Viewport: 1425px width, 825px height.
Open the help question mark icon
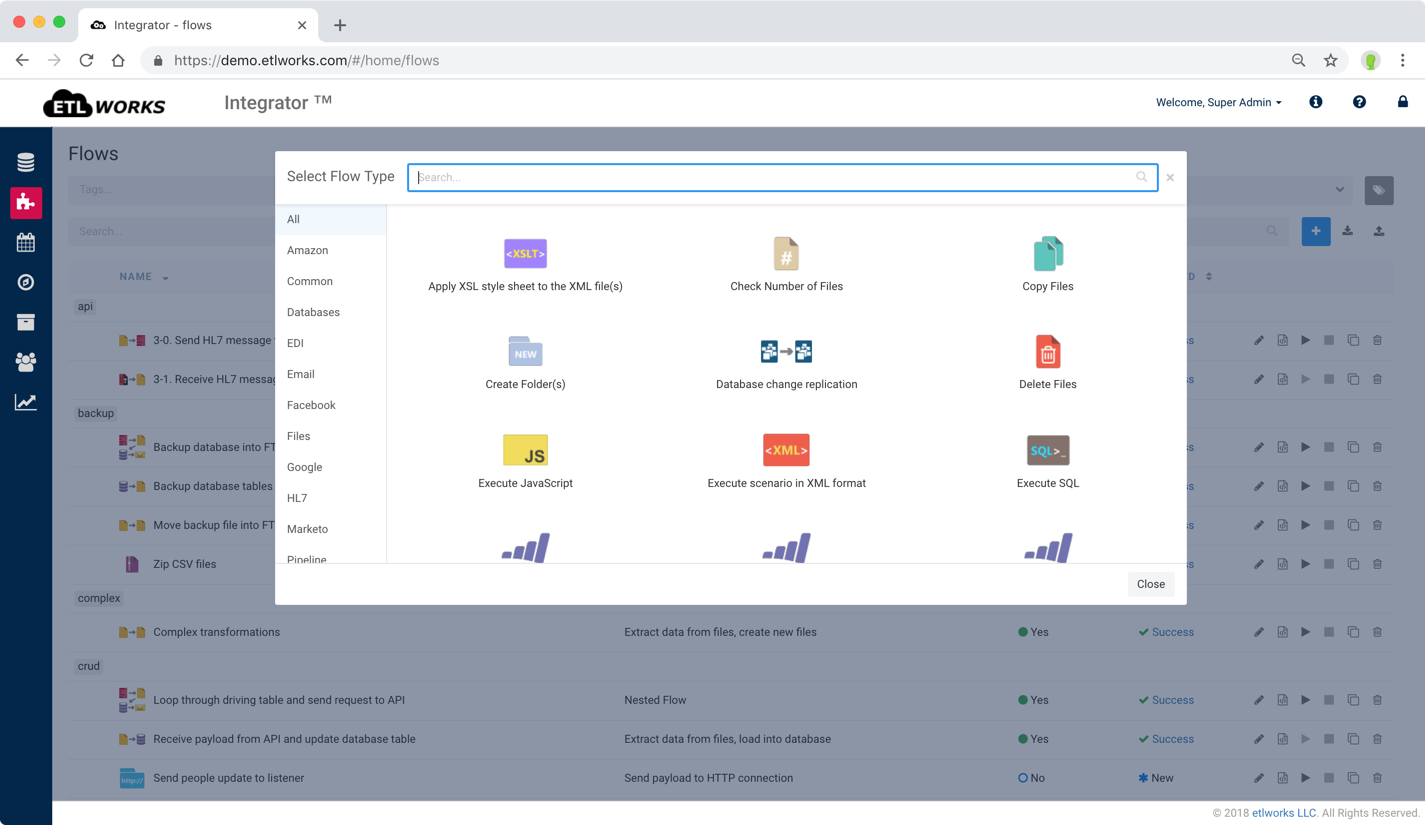point(1359,102)
